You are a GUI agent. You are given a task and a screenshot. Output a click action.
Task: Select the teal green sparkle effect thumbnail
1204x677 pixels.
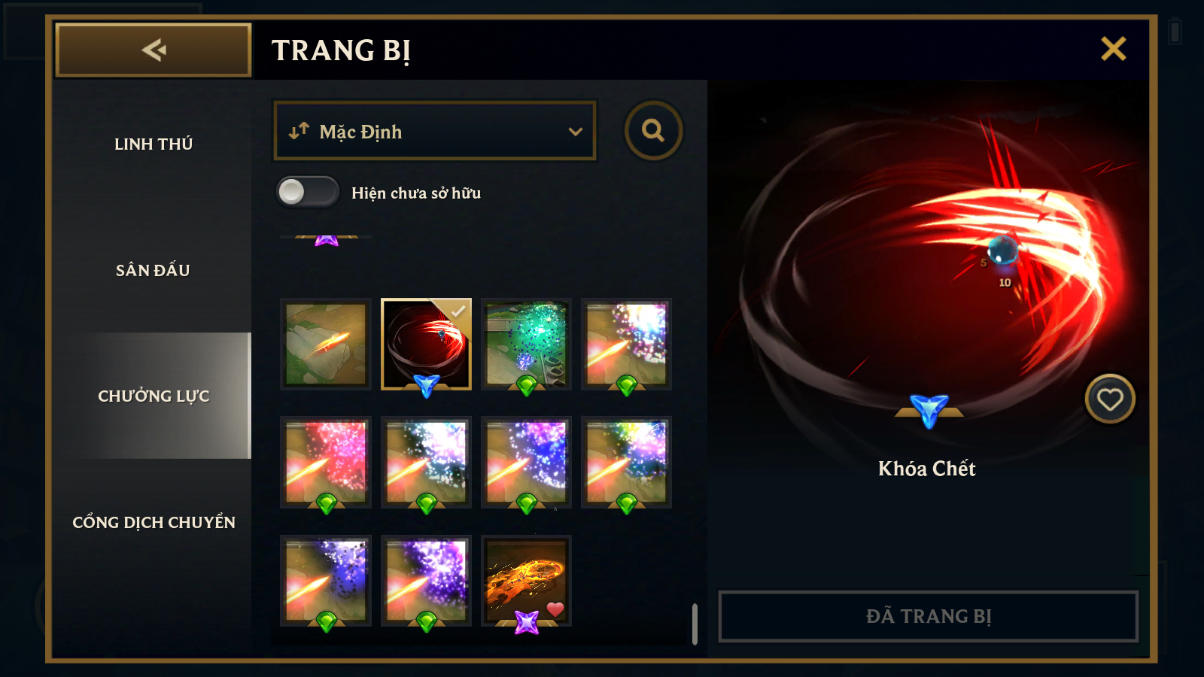pyautogui.click(x=526, y=344)
